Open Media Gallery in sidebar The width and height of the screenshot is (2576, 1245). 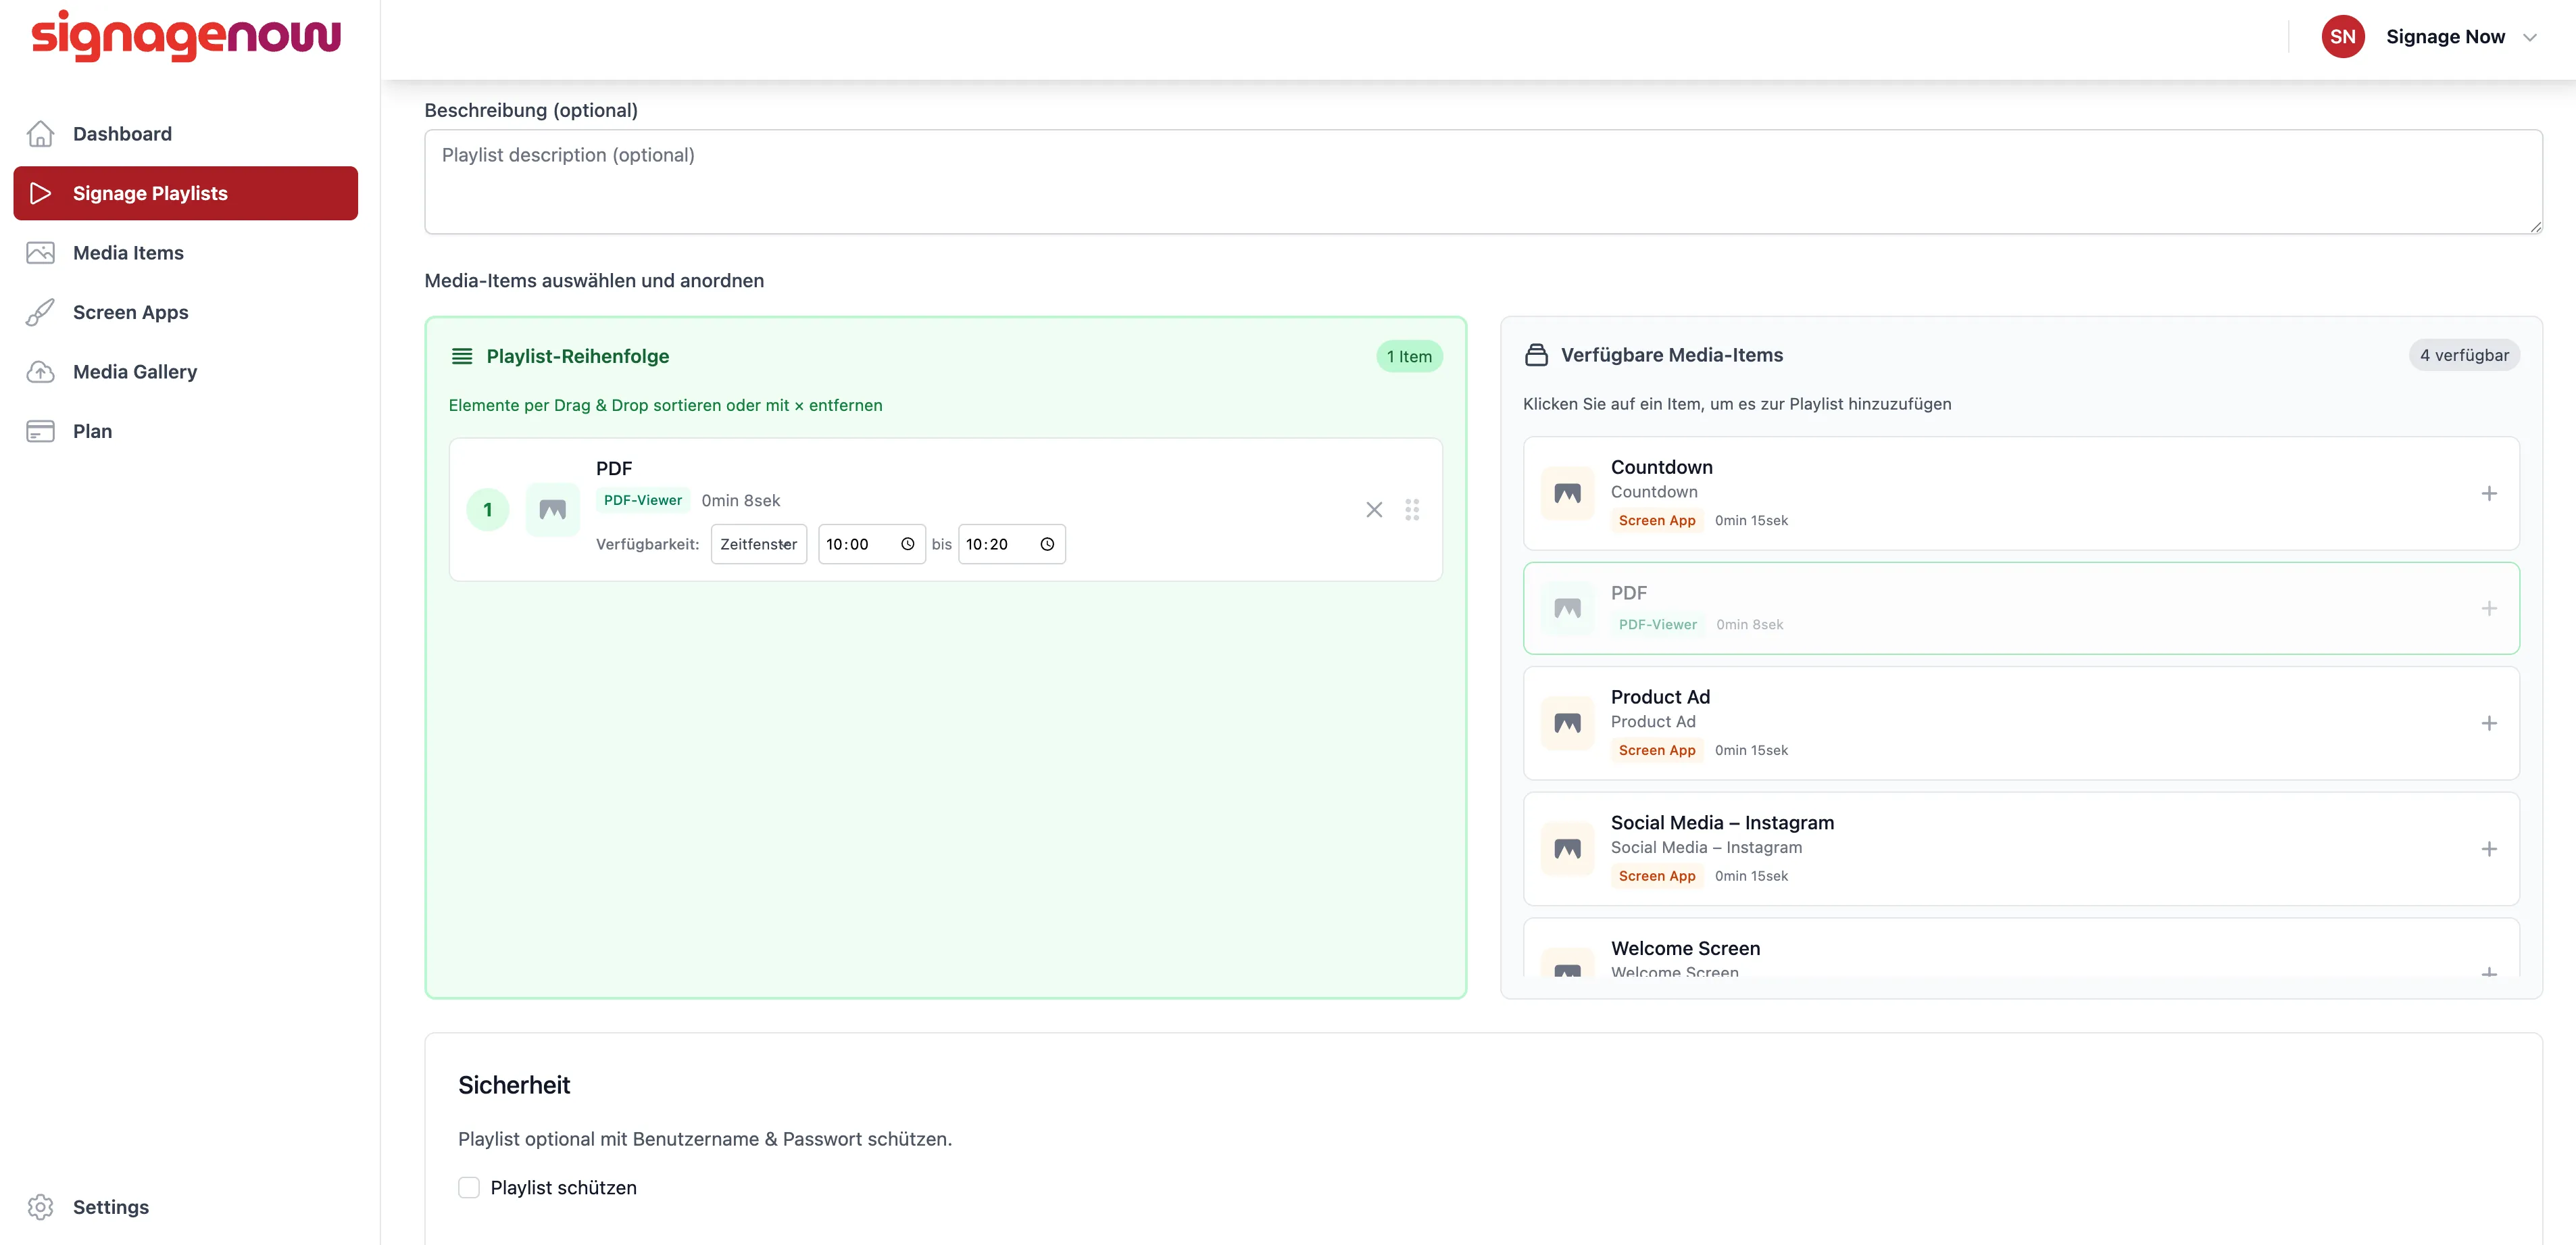(x=135, y=372)
